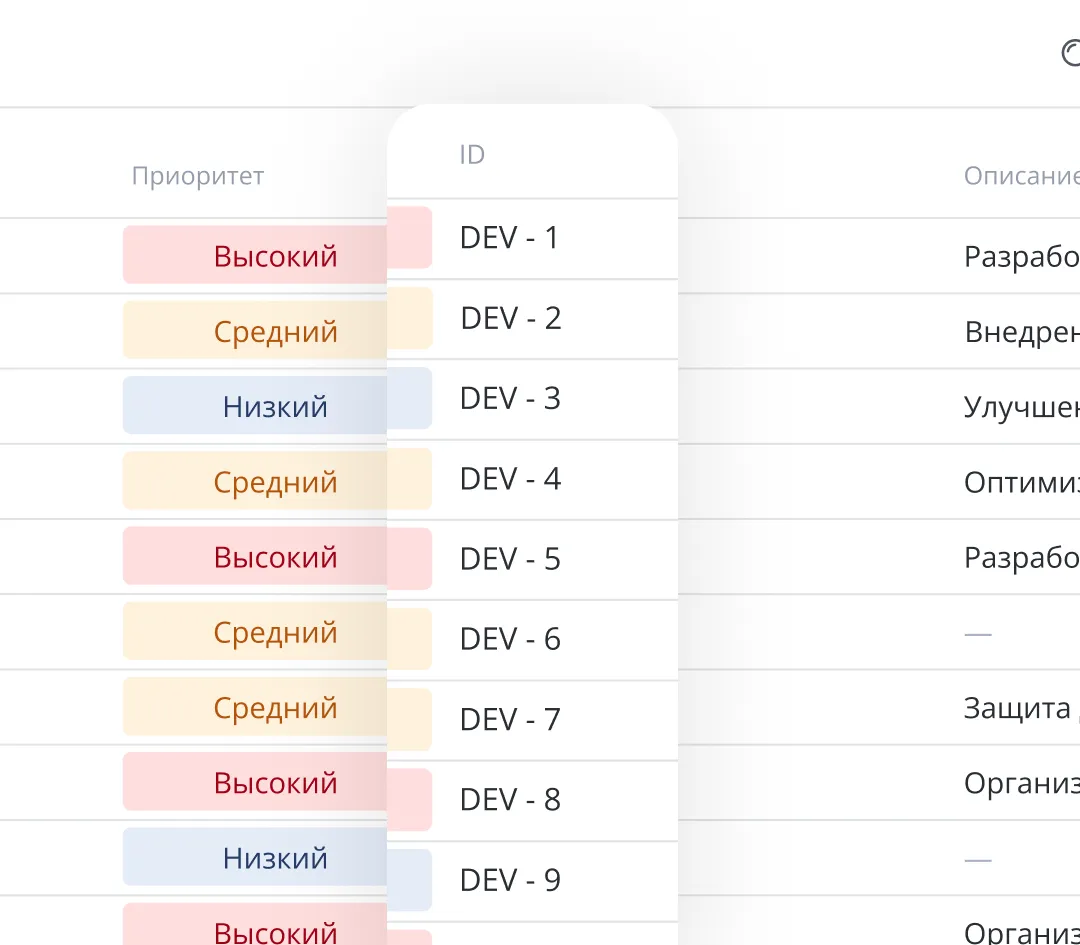The width and height of the screenshot is (1080, 945).
Task: Sort by the Приоритет column header
Action: tap(198, 177)
